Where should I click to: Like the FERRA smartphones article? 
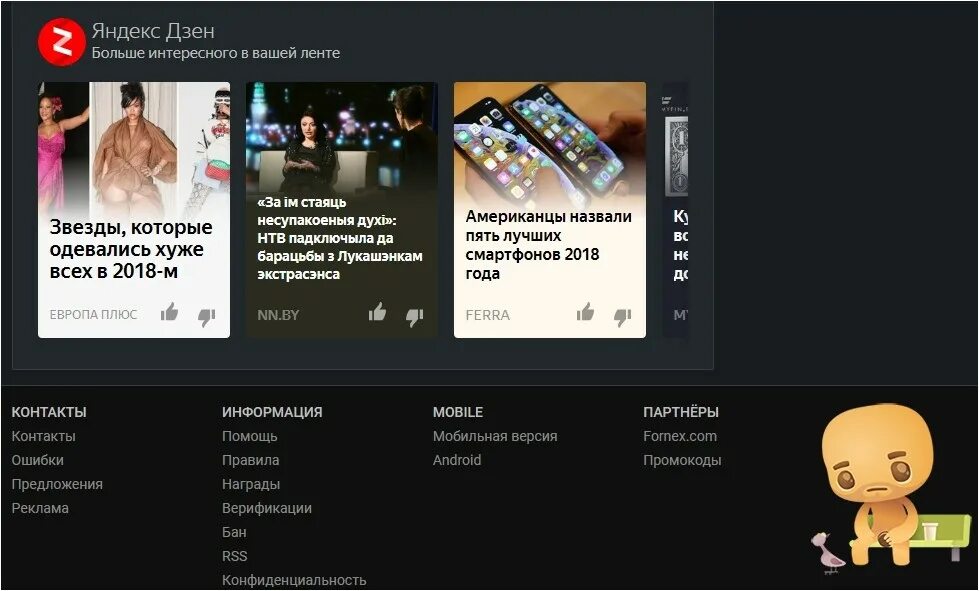click(x=585, y=312)
